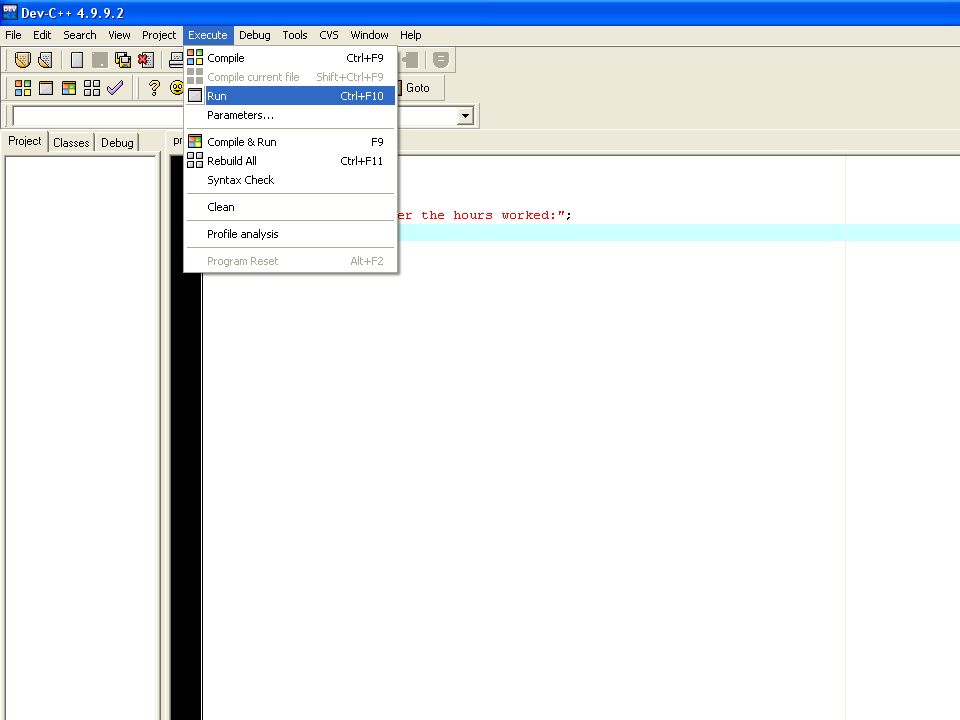This screenshot has width=960, height=720.
Task: Click the Close file red X icon
Action: point(146,60)
